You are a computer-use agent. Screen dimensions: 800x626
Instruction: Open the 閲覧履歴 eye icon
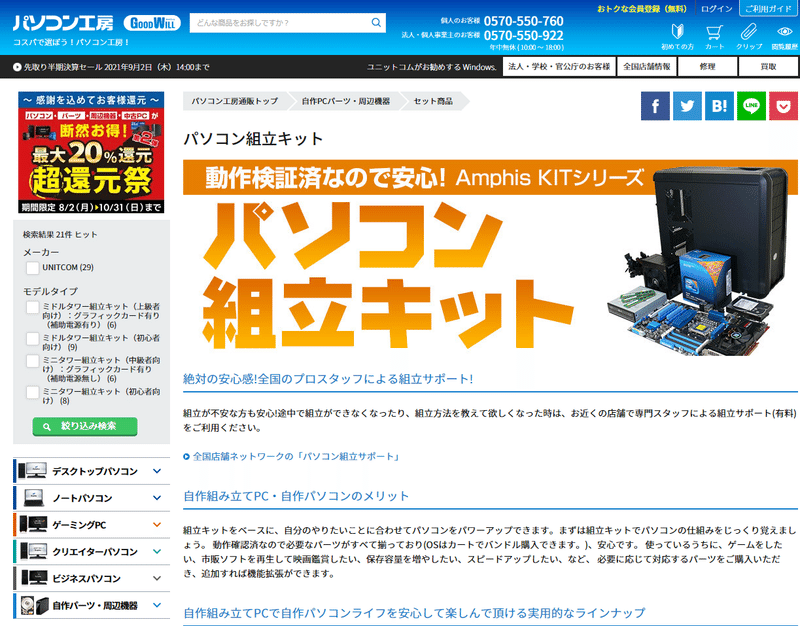coord(784,32)
